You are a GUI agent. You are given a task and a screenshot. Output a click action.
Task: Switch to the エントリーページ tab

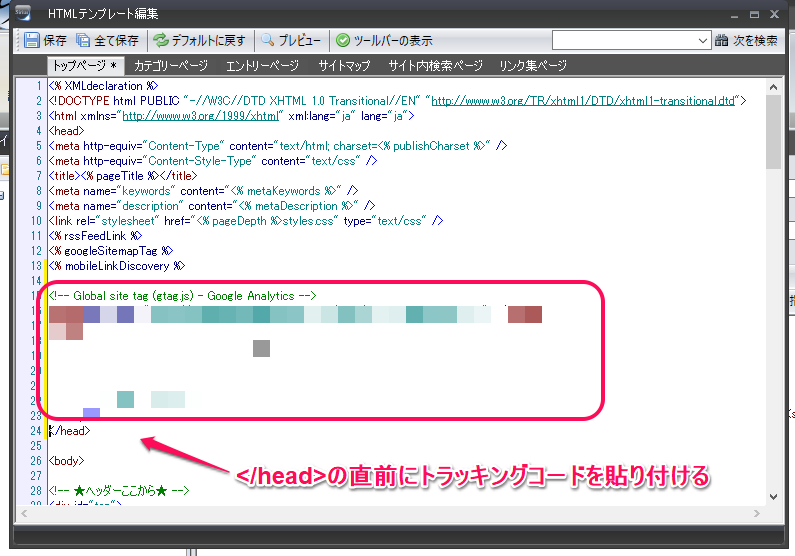point(262,66)
